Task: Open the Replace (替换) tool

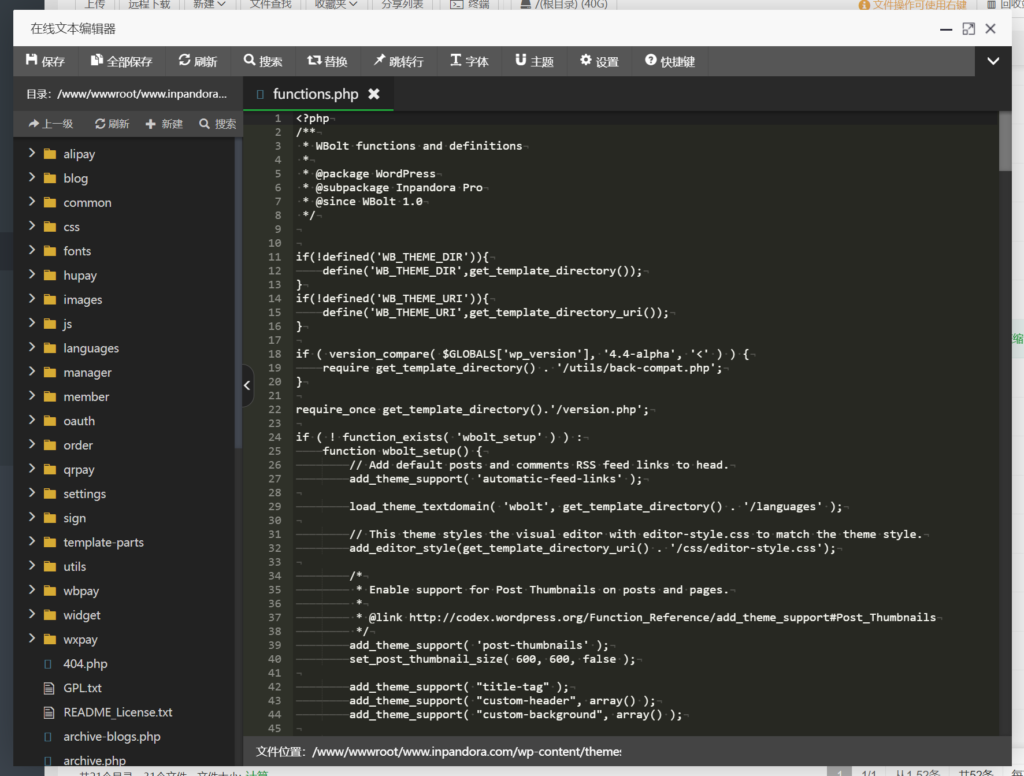Action: [328, 61]
